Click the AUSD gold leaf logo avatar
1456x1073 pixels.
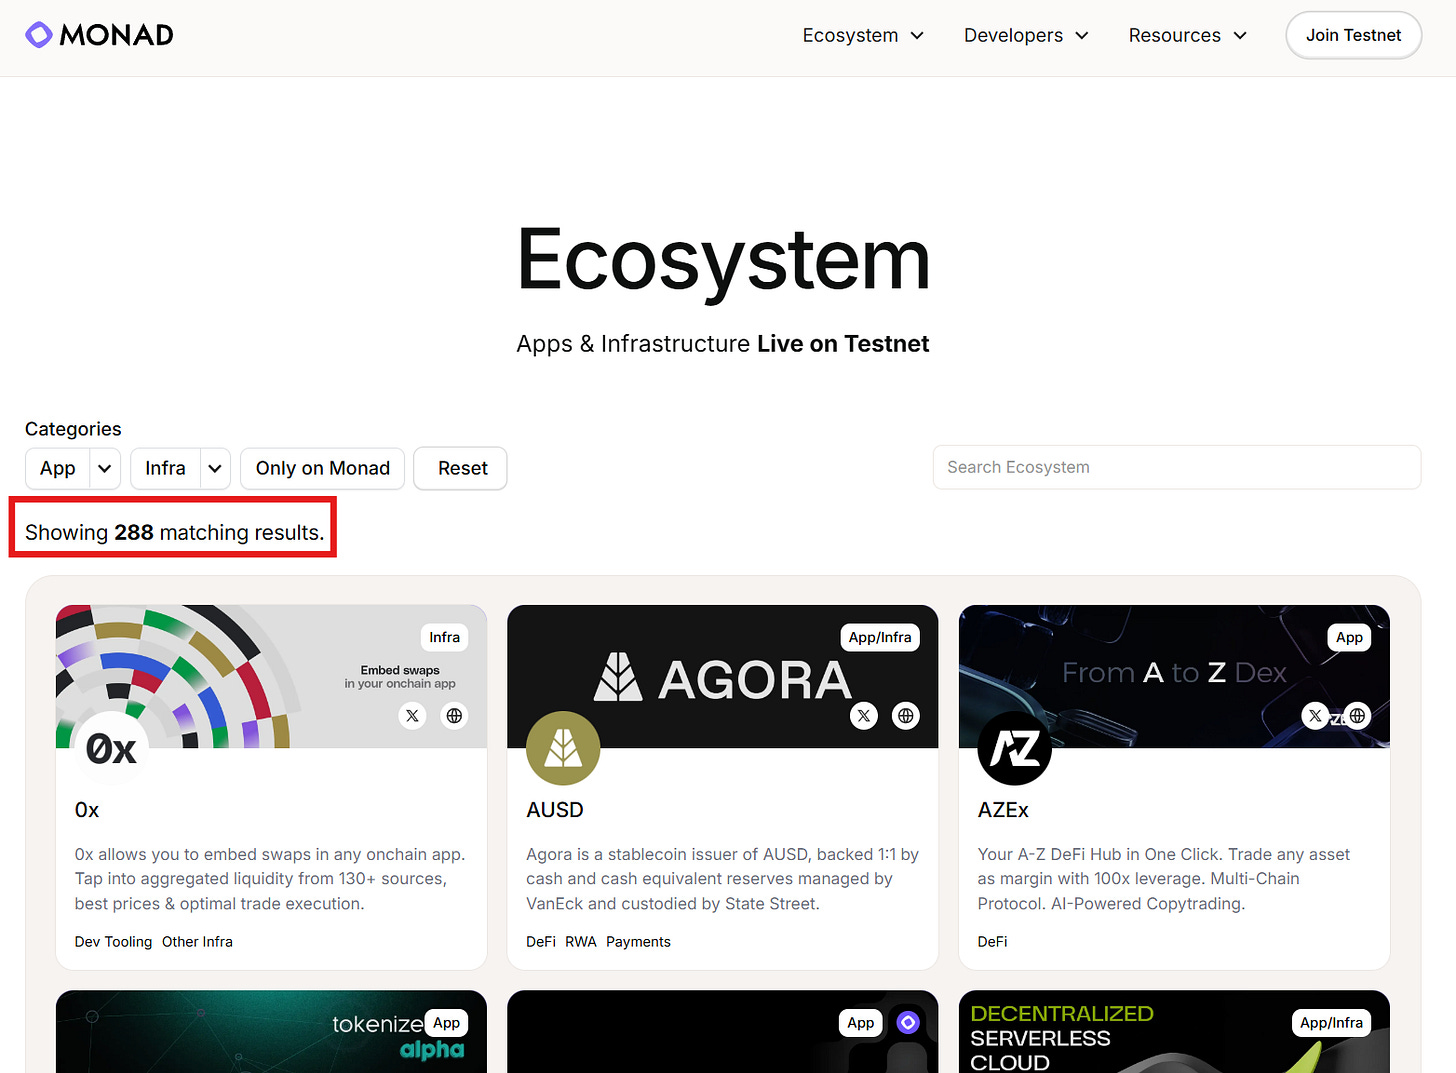coord(563,748)
